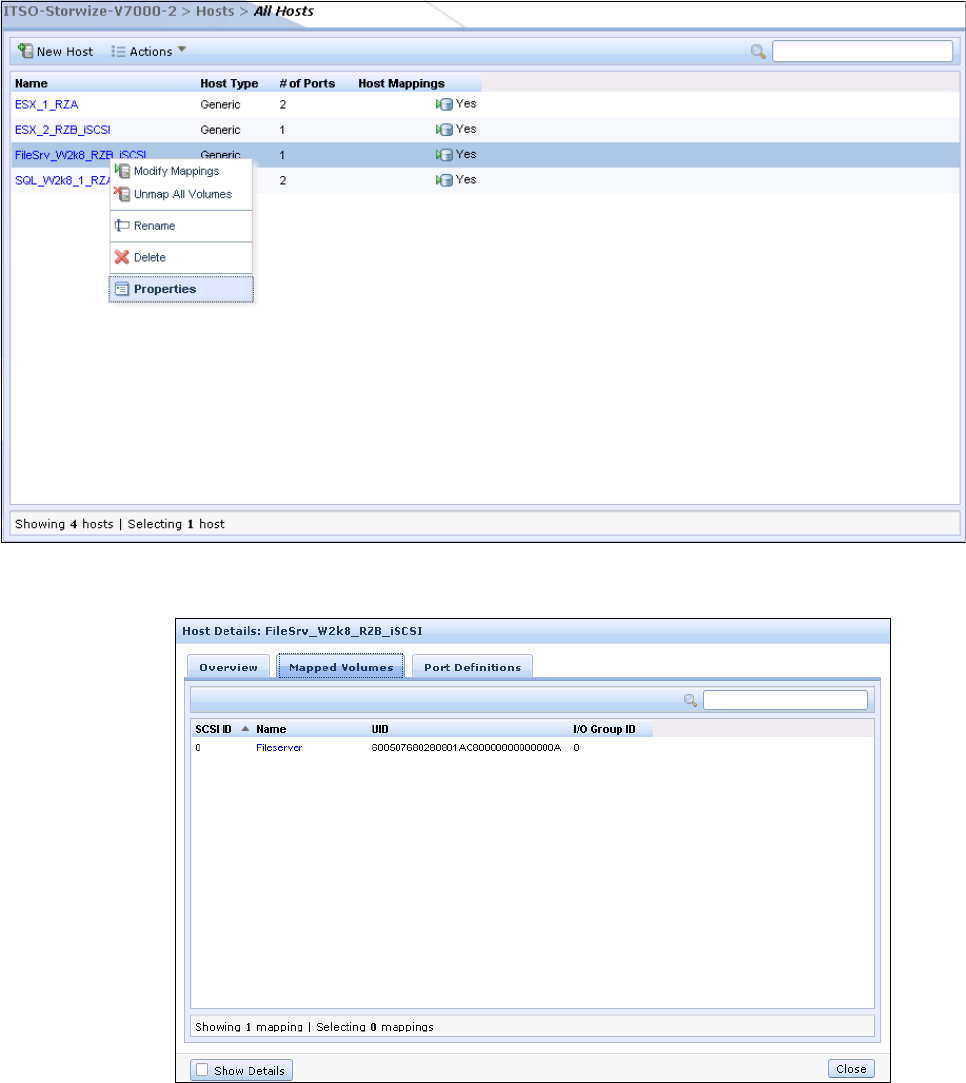Enable the Show Details checkbox
This screenshot has width=966, height=1083.
202,1070
